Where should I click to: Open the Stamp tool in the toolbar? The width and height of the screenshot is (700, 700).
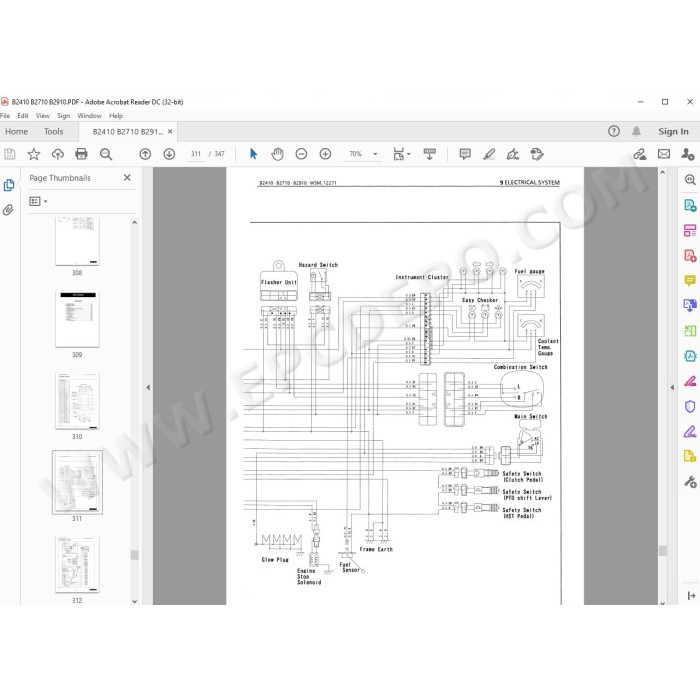point(537,154)
